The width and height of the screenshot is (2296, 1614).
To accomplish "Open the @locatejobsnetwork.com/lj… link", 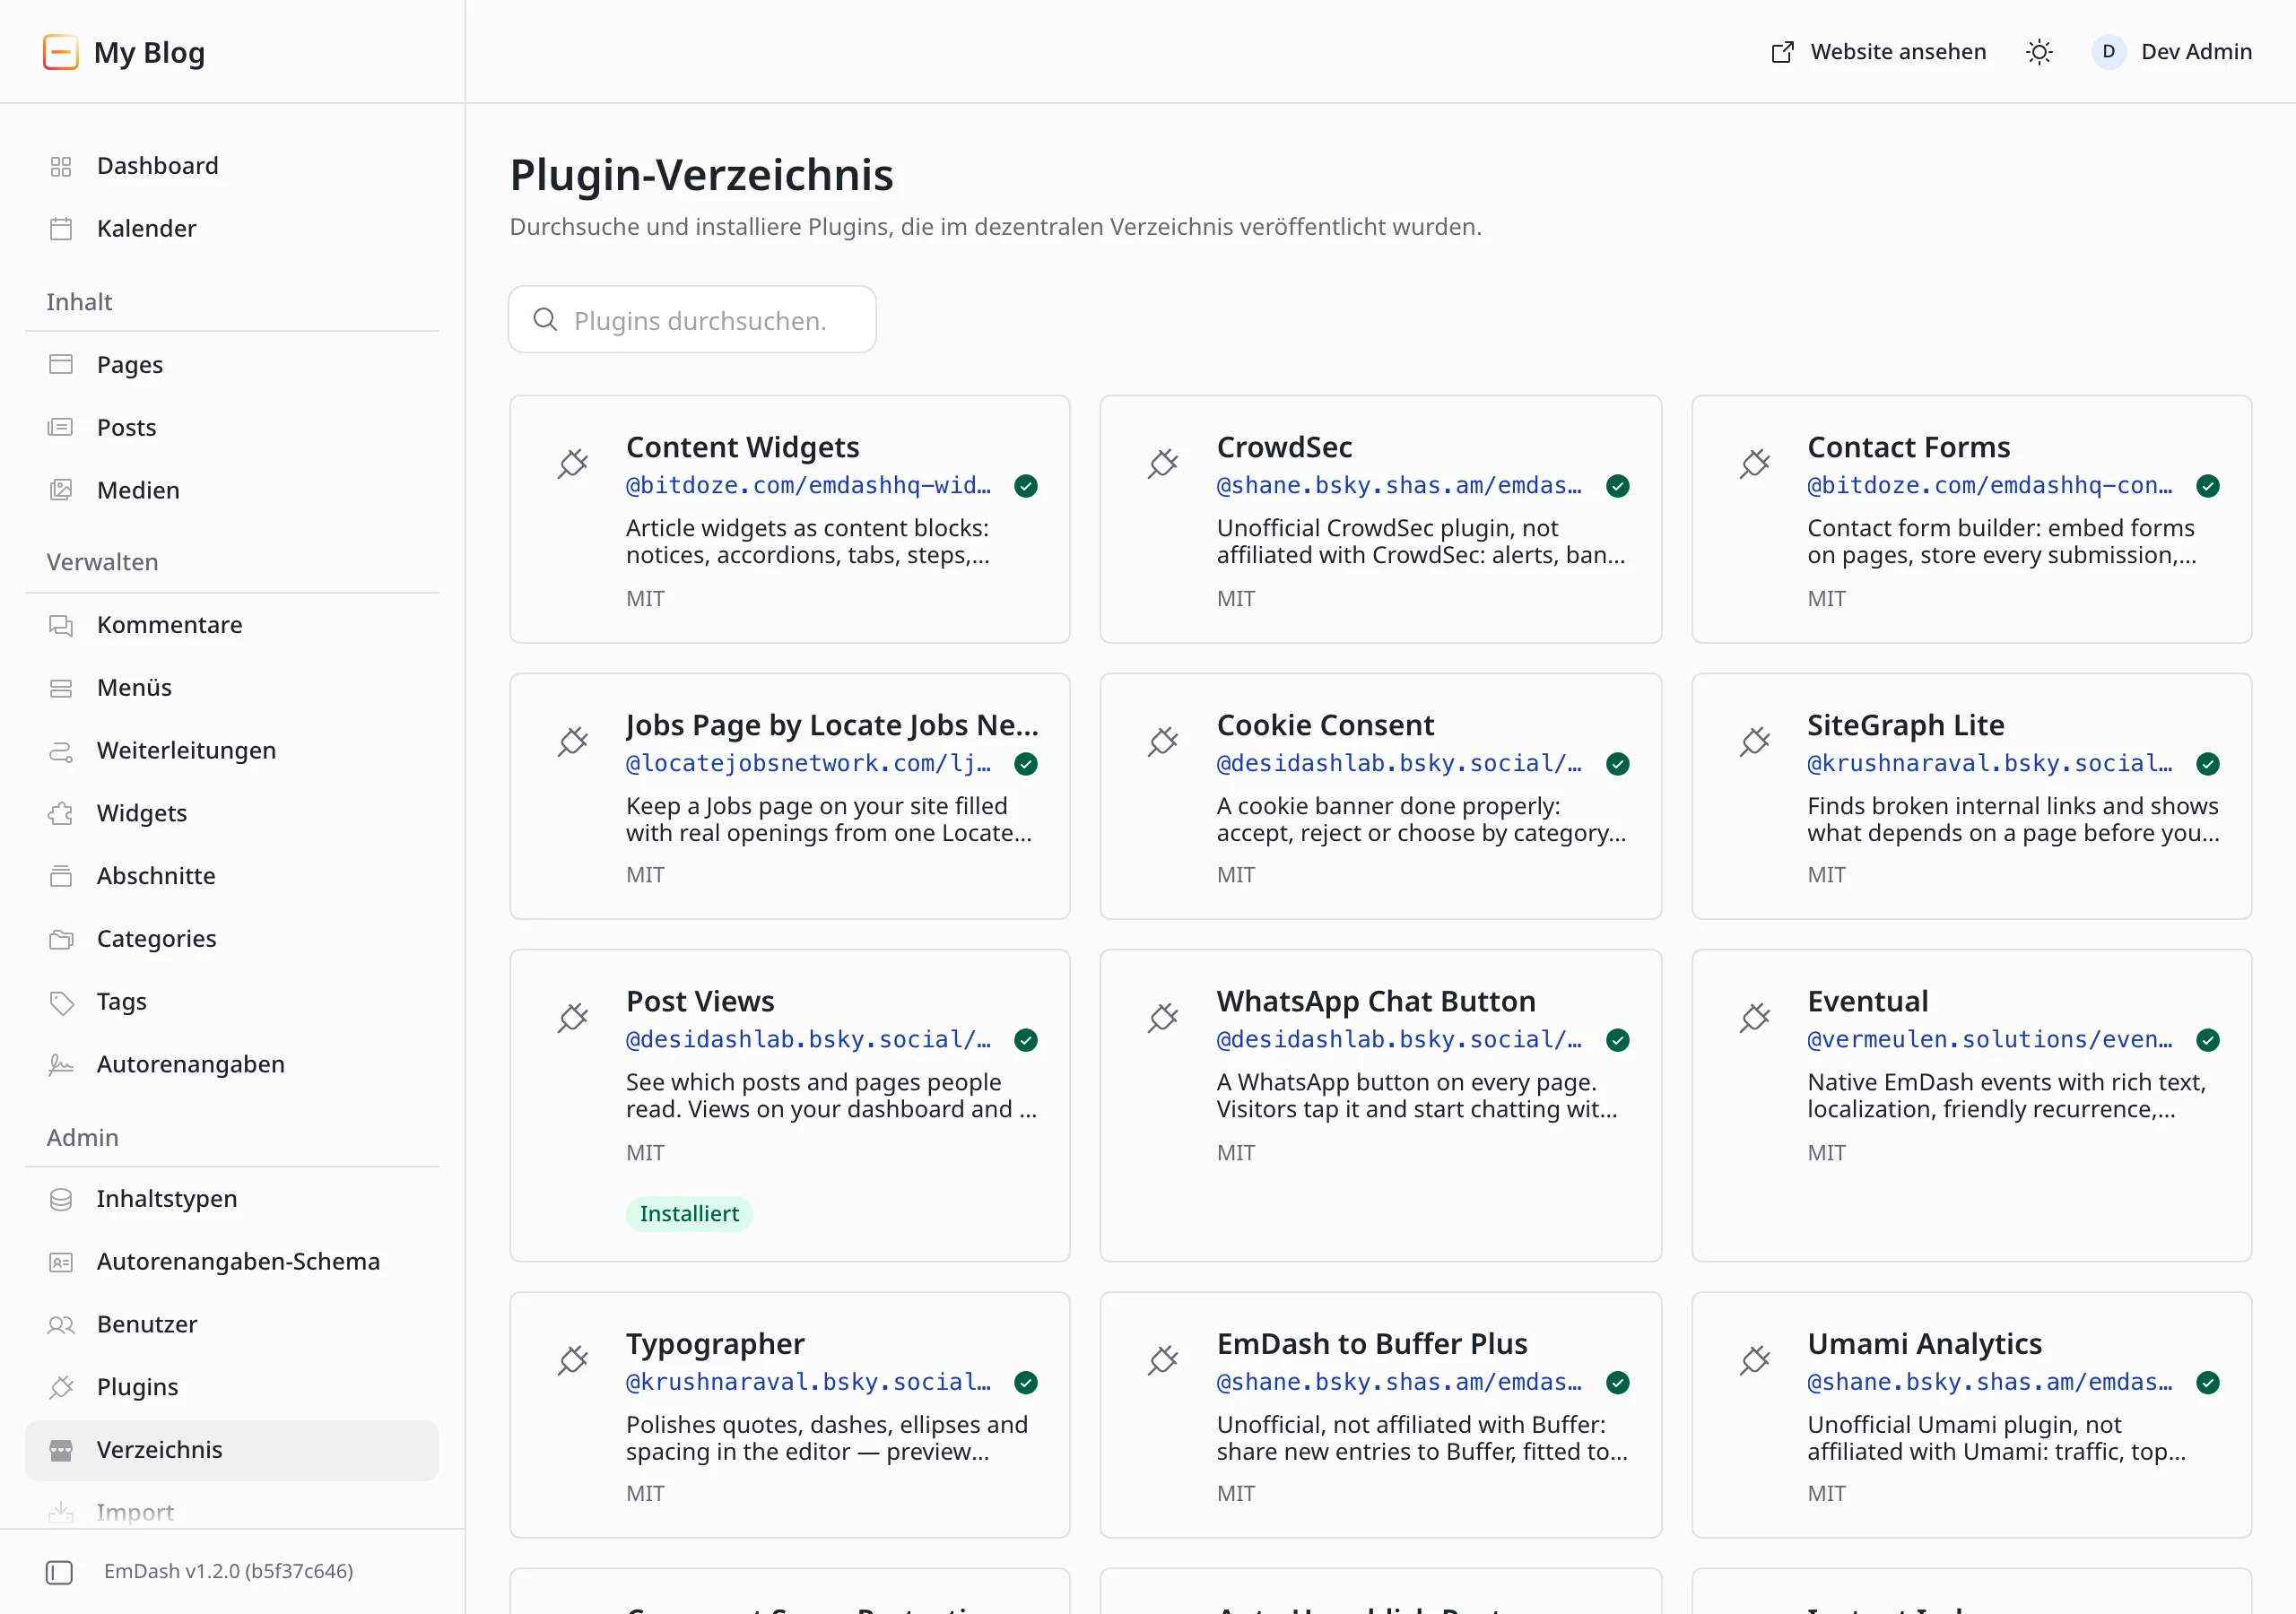I will 808,763.
